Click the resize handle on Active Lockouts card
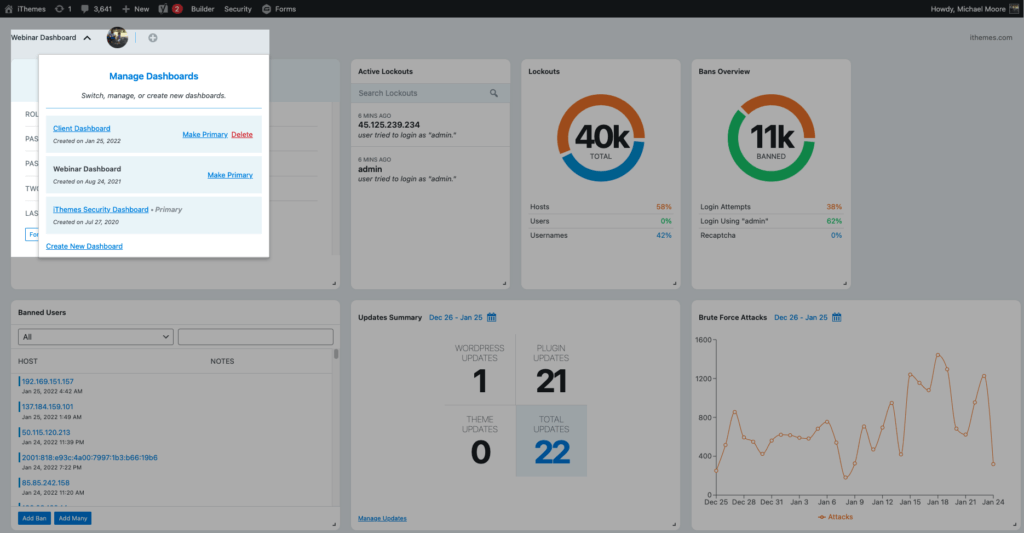The height and width of the screenshot is (533, 1024). tap(504, 283)
